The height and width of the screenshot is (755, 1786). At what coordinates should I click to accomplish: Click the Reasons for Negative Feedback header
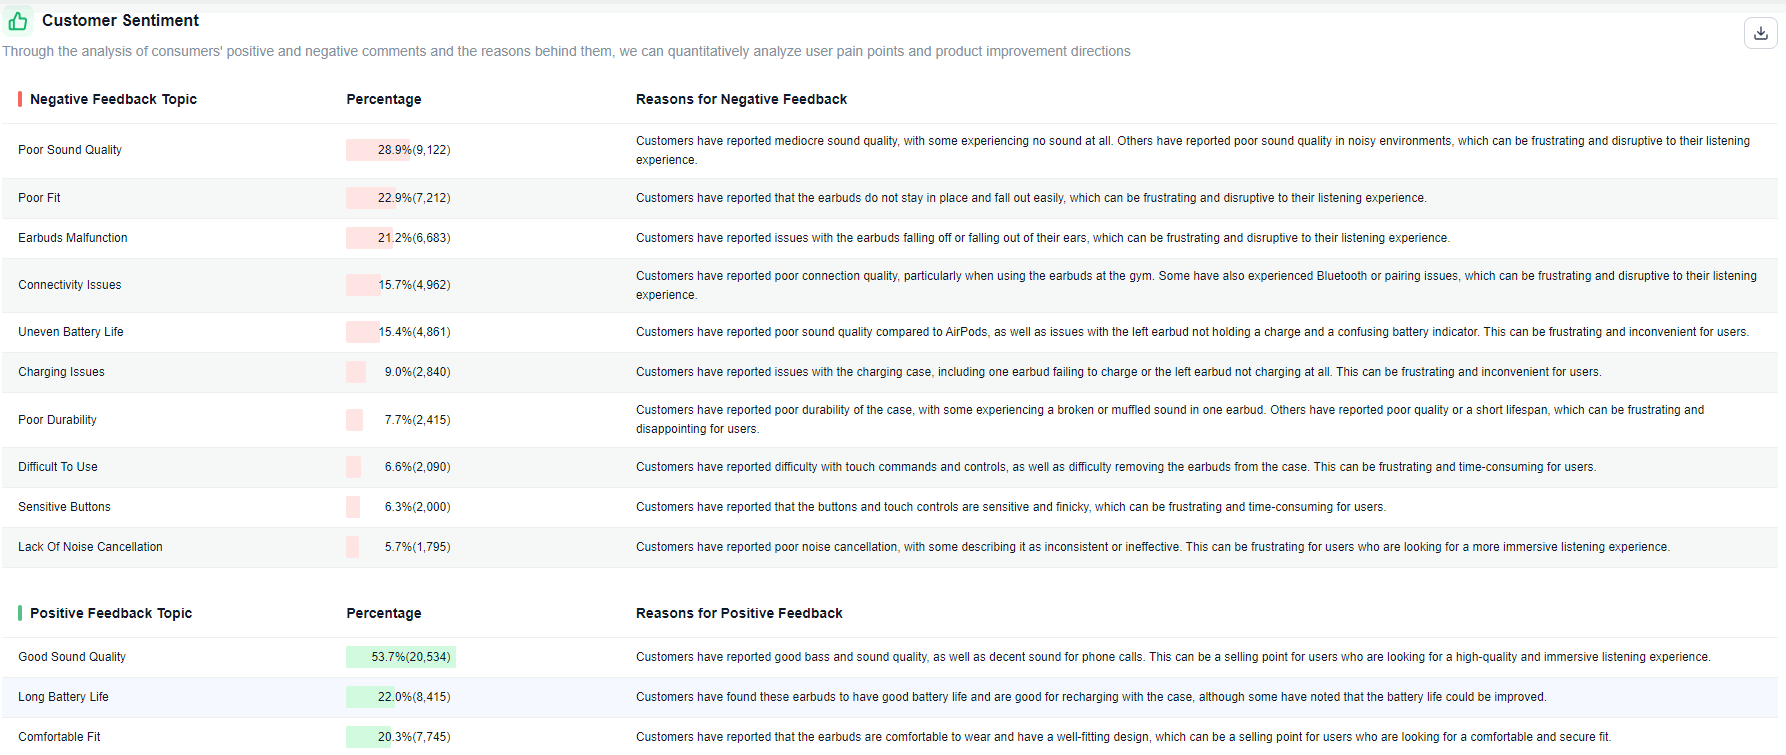741,99
